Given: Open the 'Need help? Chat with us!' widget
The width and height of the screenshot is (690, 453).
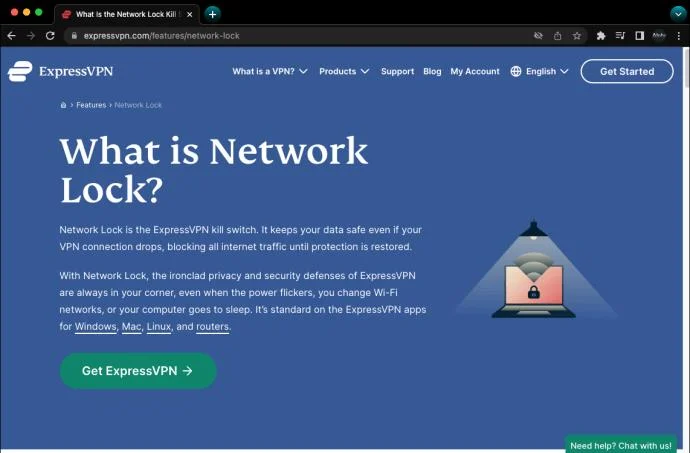Looking at the screenshot, I should 621,445.
